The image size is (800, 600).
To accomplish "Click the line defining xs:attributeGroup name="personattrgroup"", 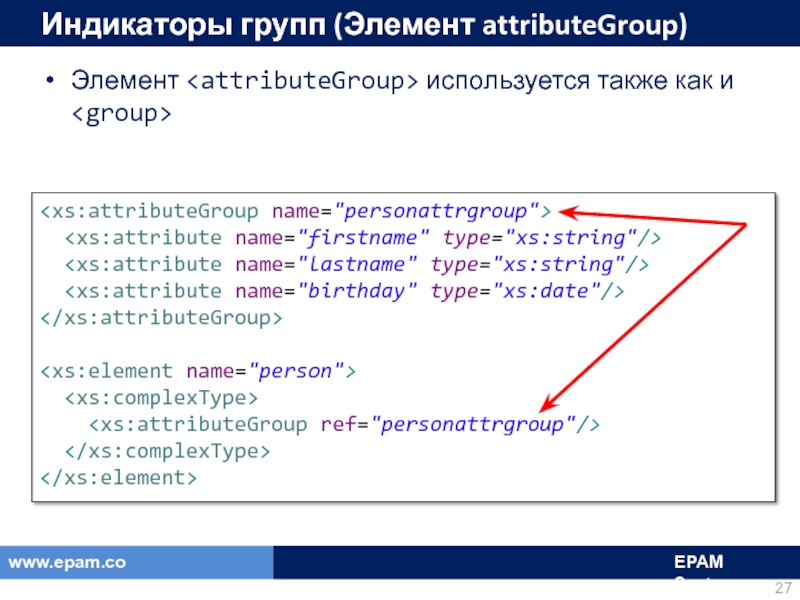I will (x=296, y=211).
